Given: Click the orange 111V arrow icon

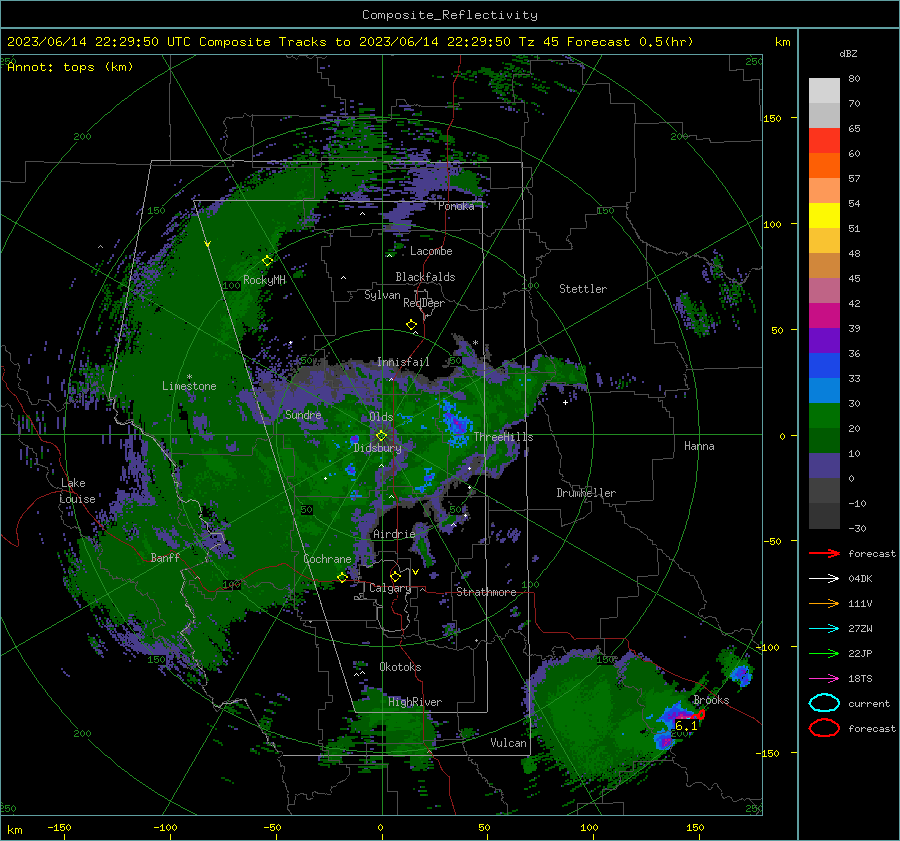Looking at the screenshot, I should coord(824,603).
